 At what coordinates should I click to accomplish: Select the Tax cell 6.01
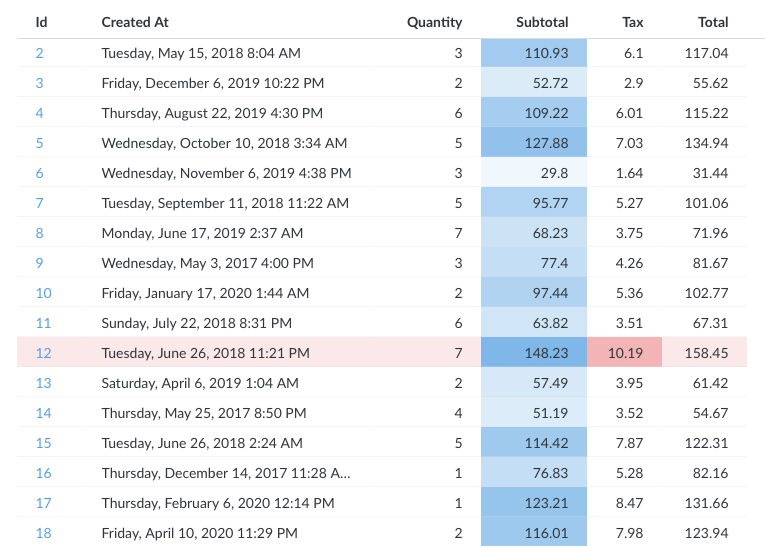point(624,113)
